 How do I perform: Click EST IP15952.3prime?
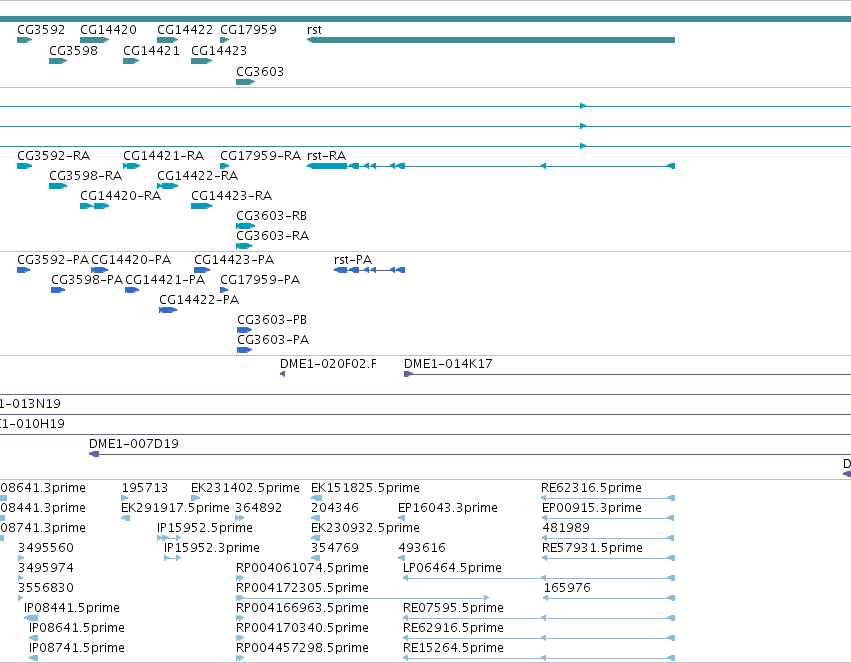pos(212,549)
